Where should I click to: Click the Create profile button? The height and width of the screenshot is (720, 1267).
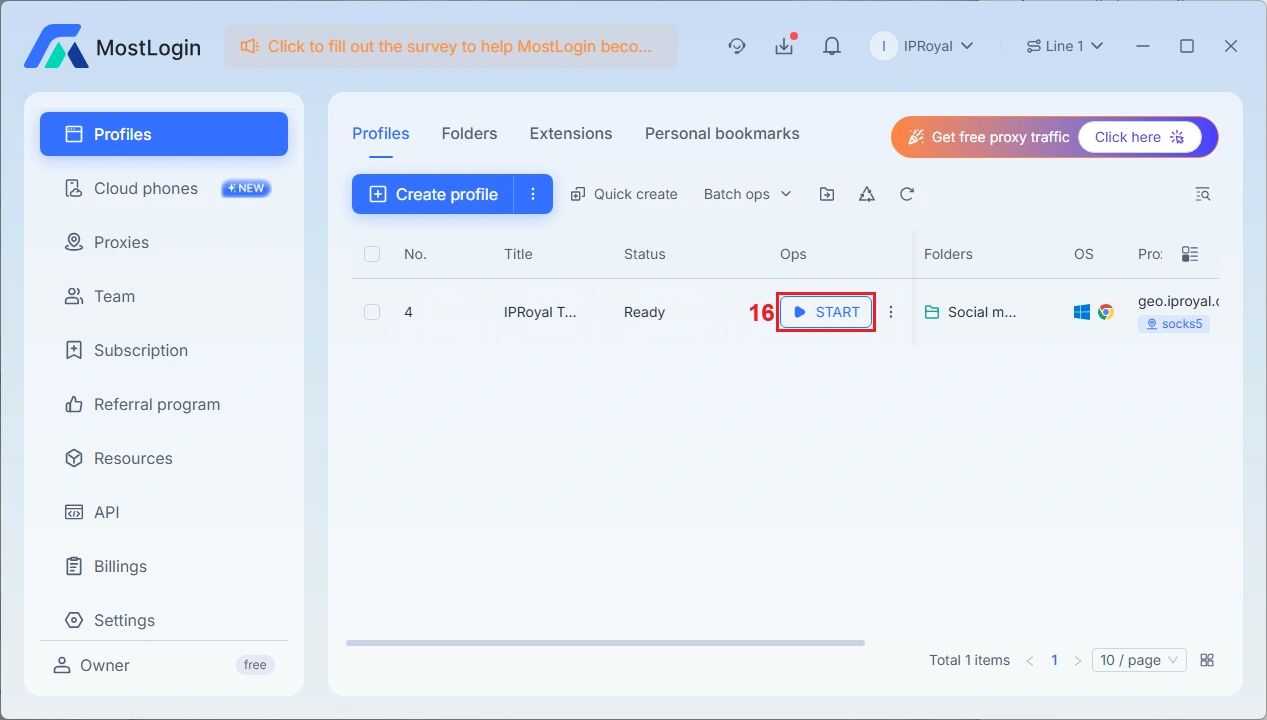(433, 194)
